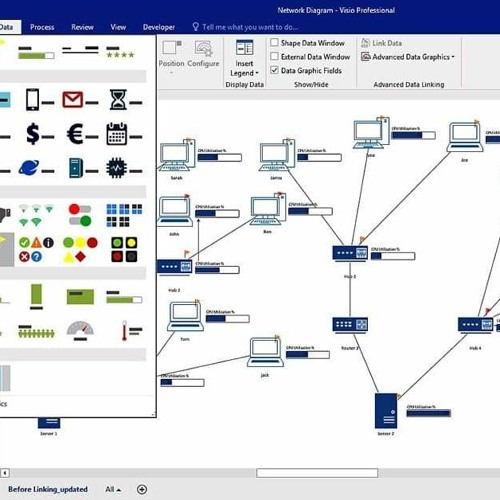
Task: Pick the hourglass data graphic icon
Action: 126,100
